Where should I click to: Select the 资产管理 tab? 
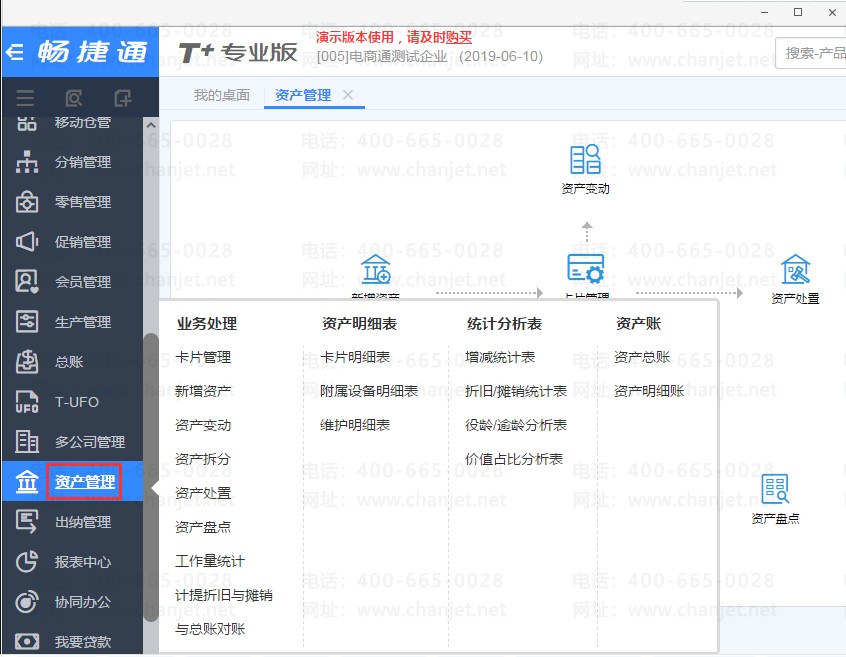click(303, 95)
